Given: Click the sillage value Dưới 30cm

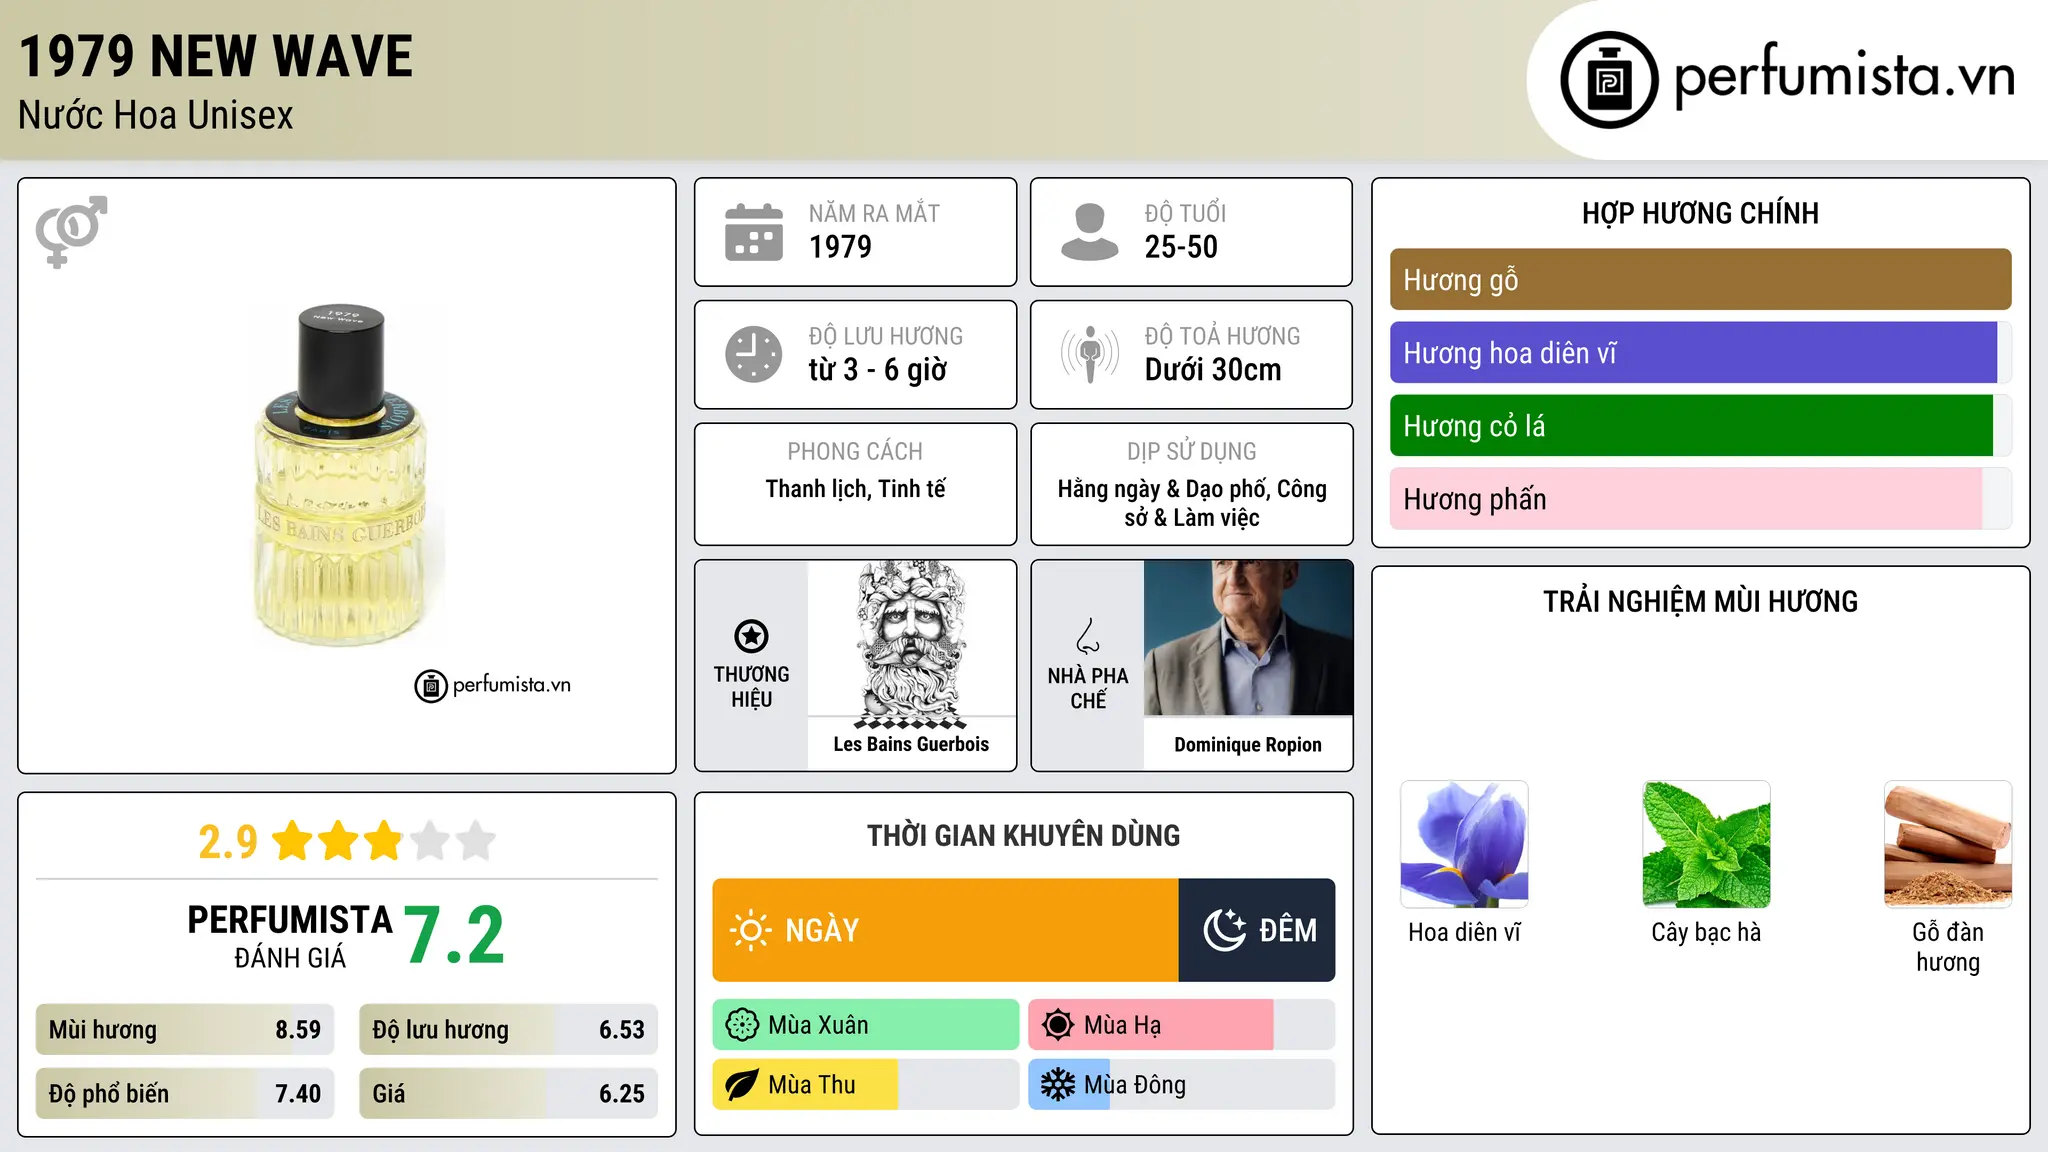Looking at the screenshot, I should point(1213,370).
